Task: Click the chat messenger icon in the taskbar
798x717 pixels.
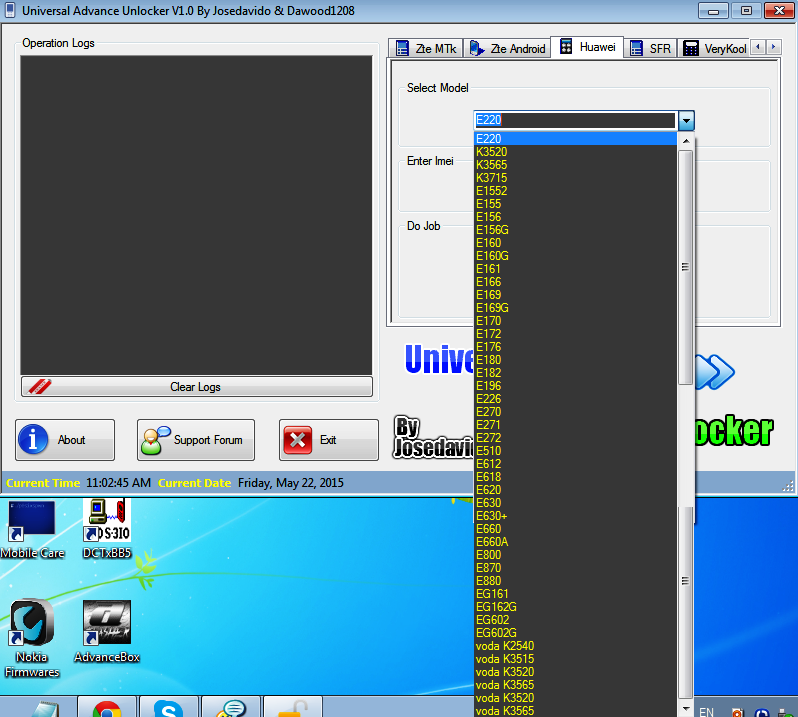Action: point(231,708)
